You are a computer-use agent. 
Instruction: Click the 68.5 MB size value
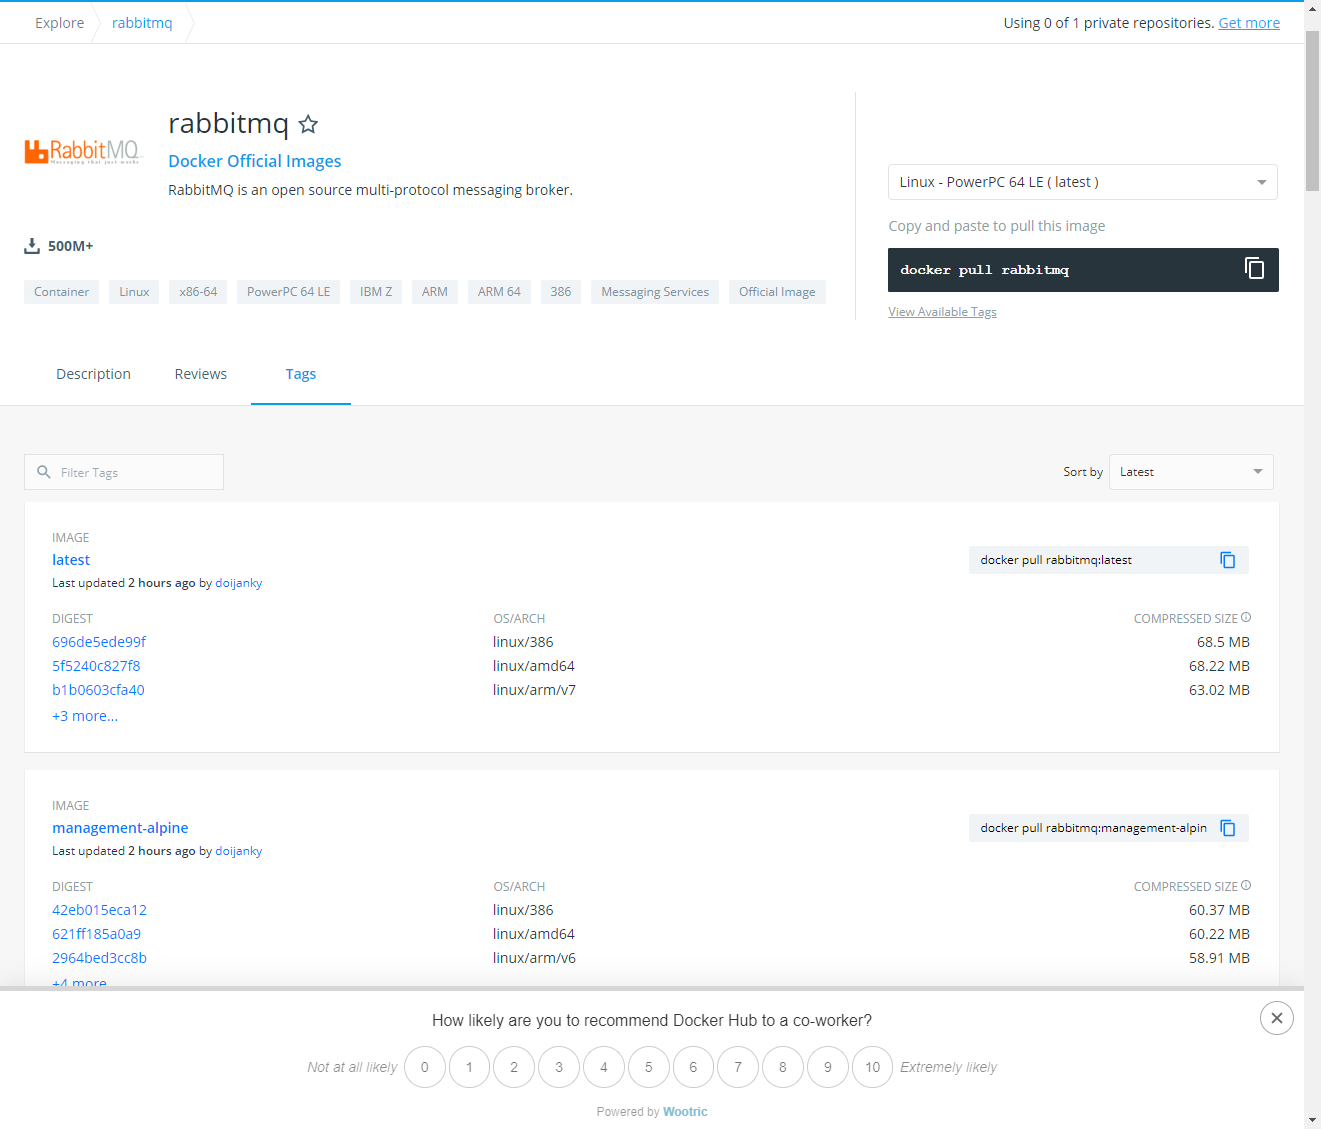pyautogui.click(x=1223, y=642)
